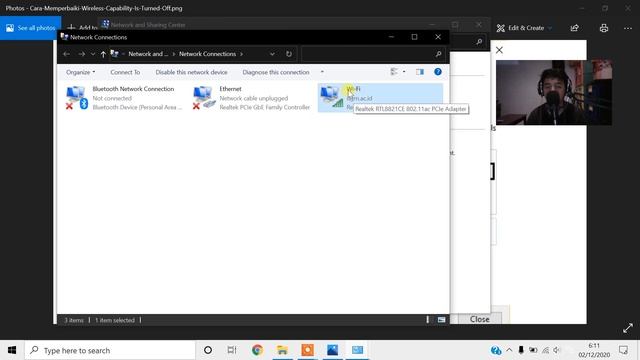
Task: Open the view options dropdown arrow
Action: 404,72
